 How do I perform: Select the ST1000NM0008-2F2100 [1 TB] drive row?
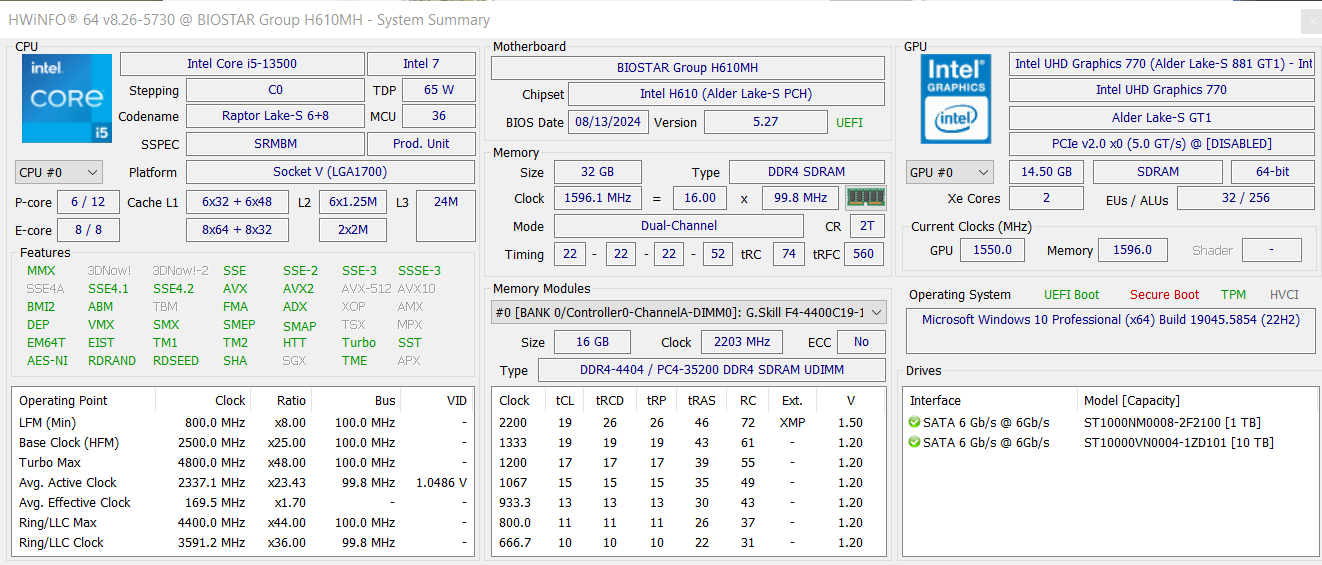click(1110, 422)
